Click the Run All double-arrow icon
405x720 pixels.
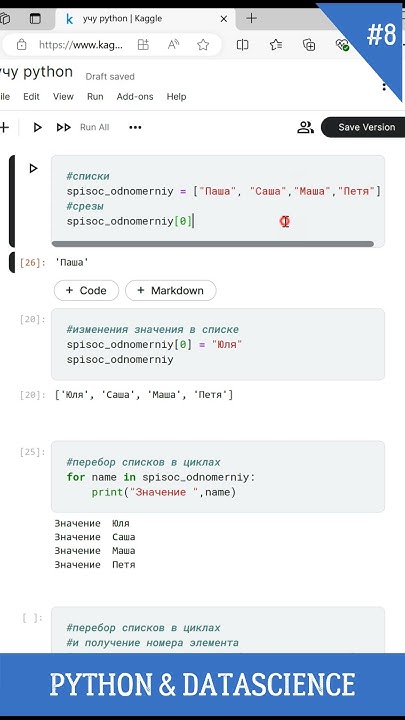pyautogui.click(x=64, y=128)
